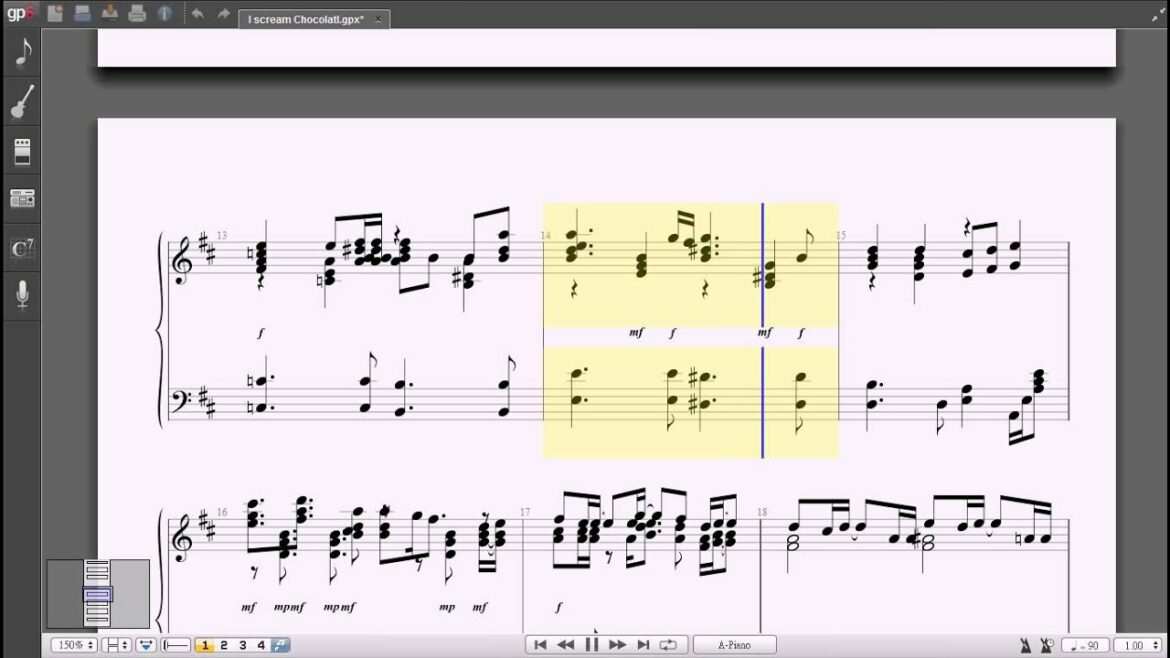Image resolution: width=1170 pixels, height=658 pixels.
Task: Click the page navigator thumbnail
Action: (97, 594)
